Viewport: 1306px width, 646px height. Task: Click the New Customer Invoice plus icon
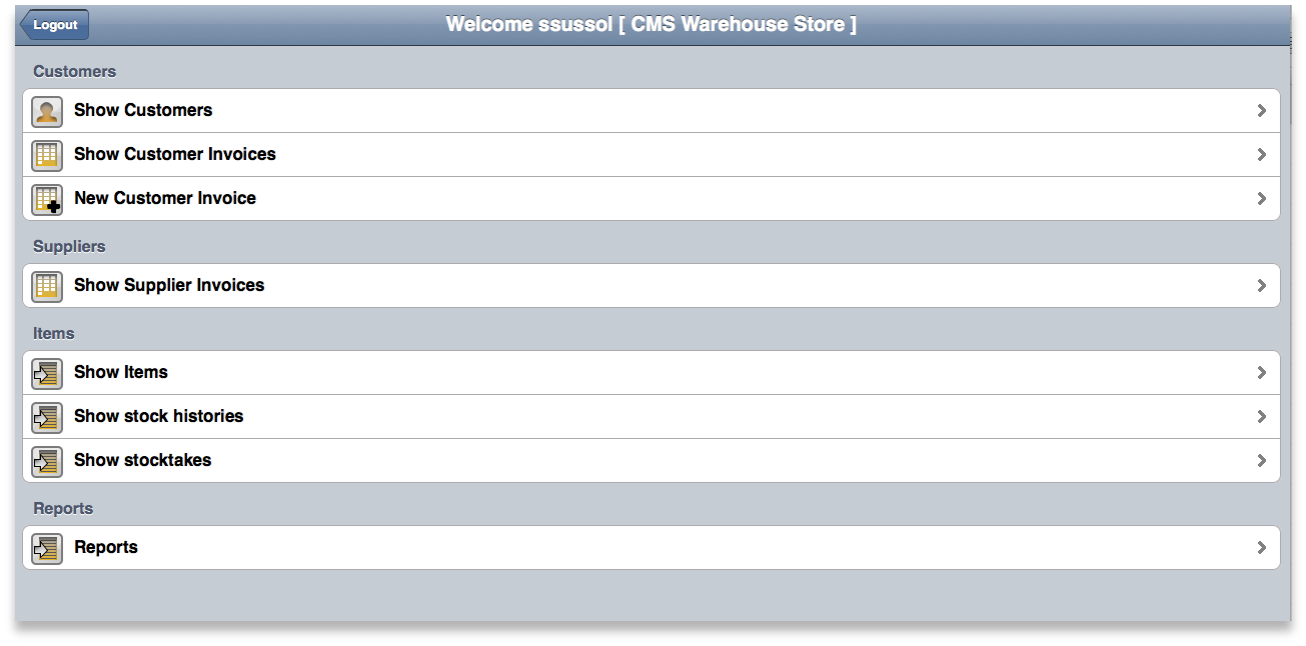pos(47,199)
